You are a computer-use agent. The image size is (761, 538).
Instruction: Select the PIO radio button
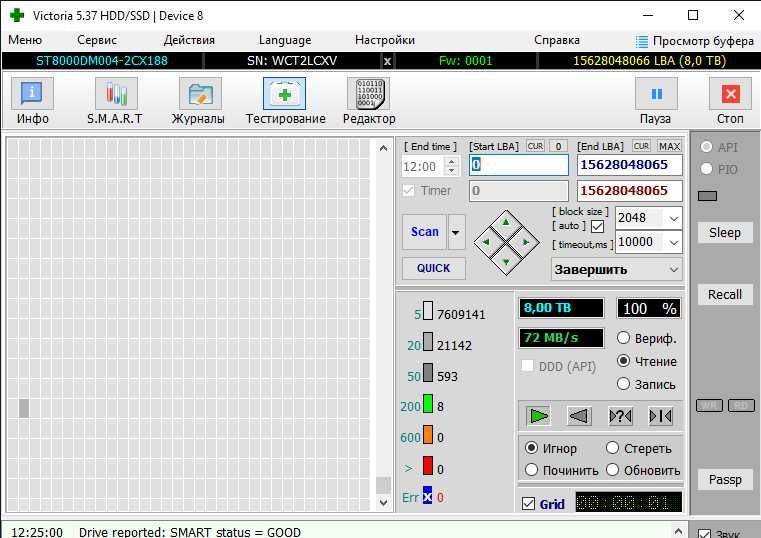click(x=707, y=169)
